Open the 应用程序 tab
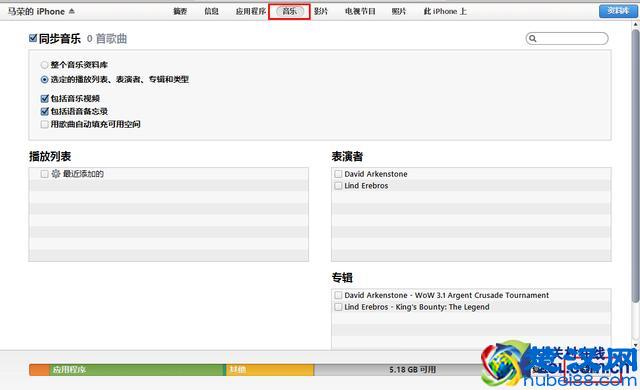 tap(251, 11)
